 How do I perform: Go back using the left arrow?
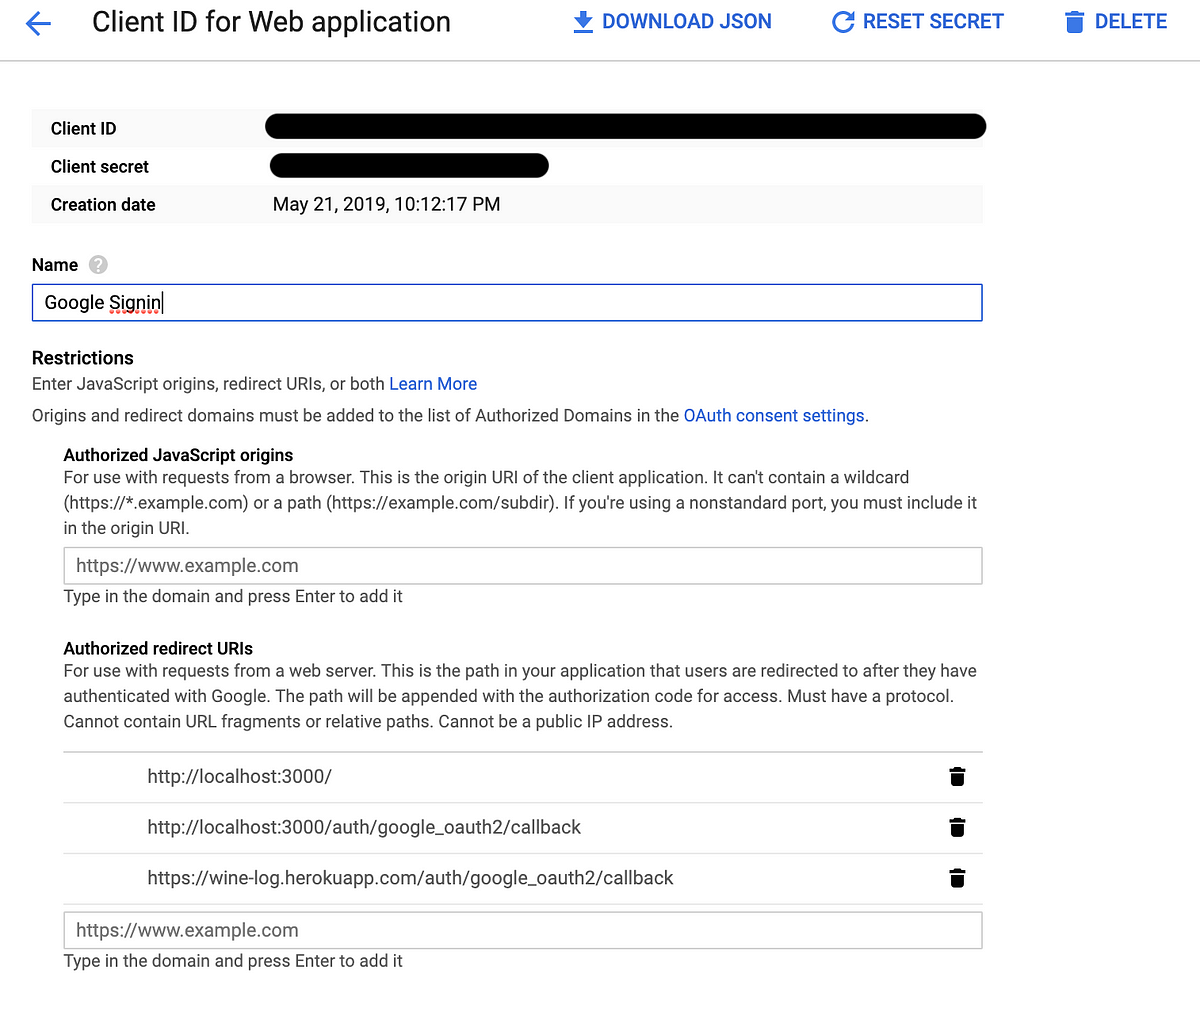coord(38,23)
